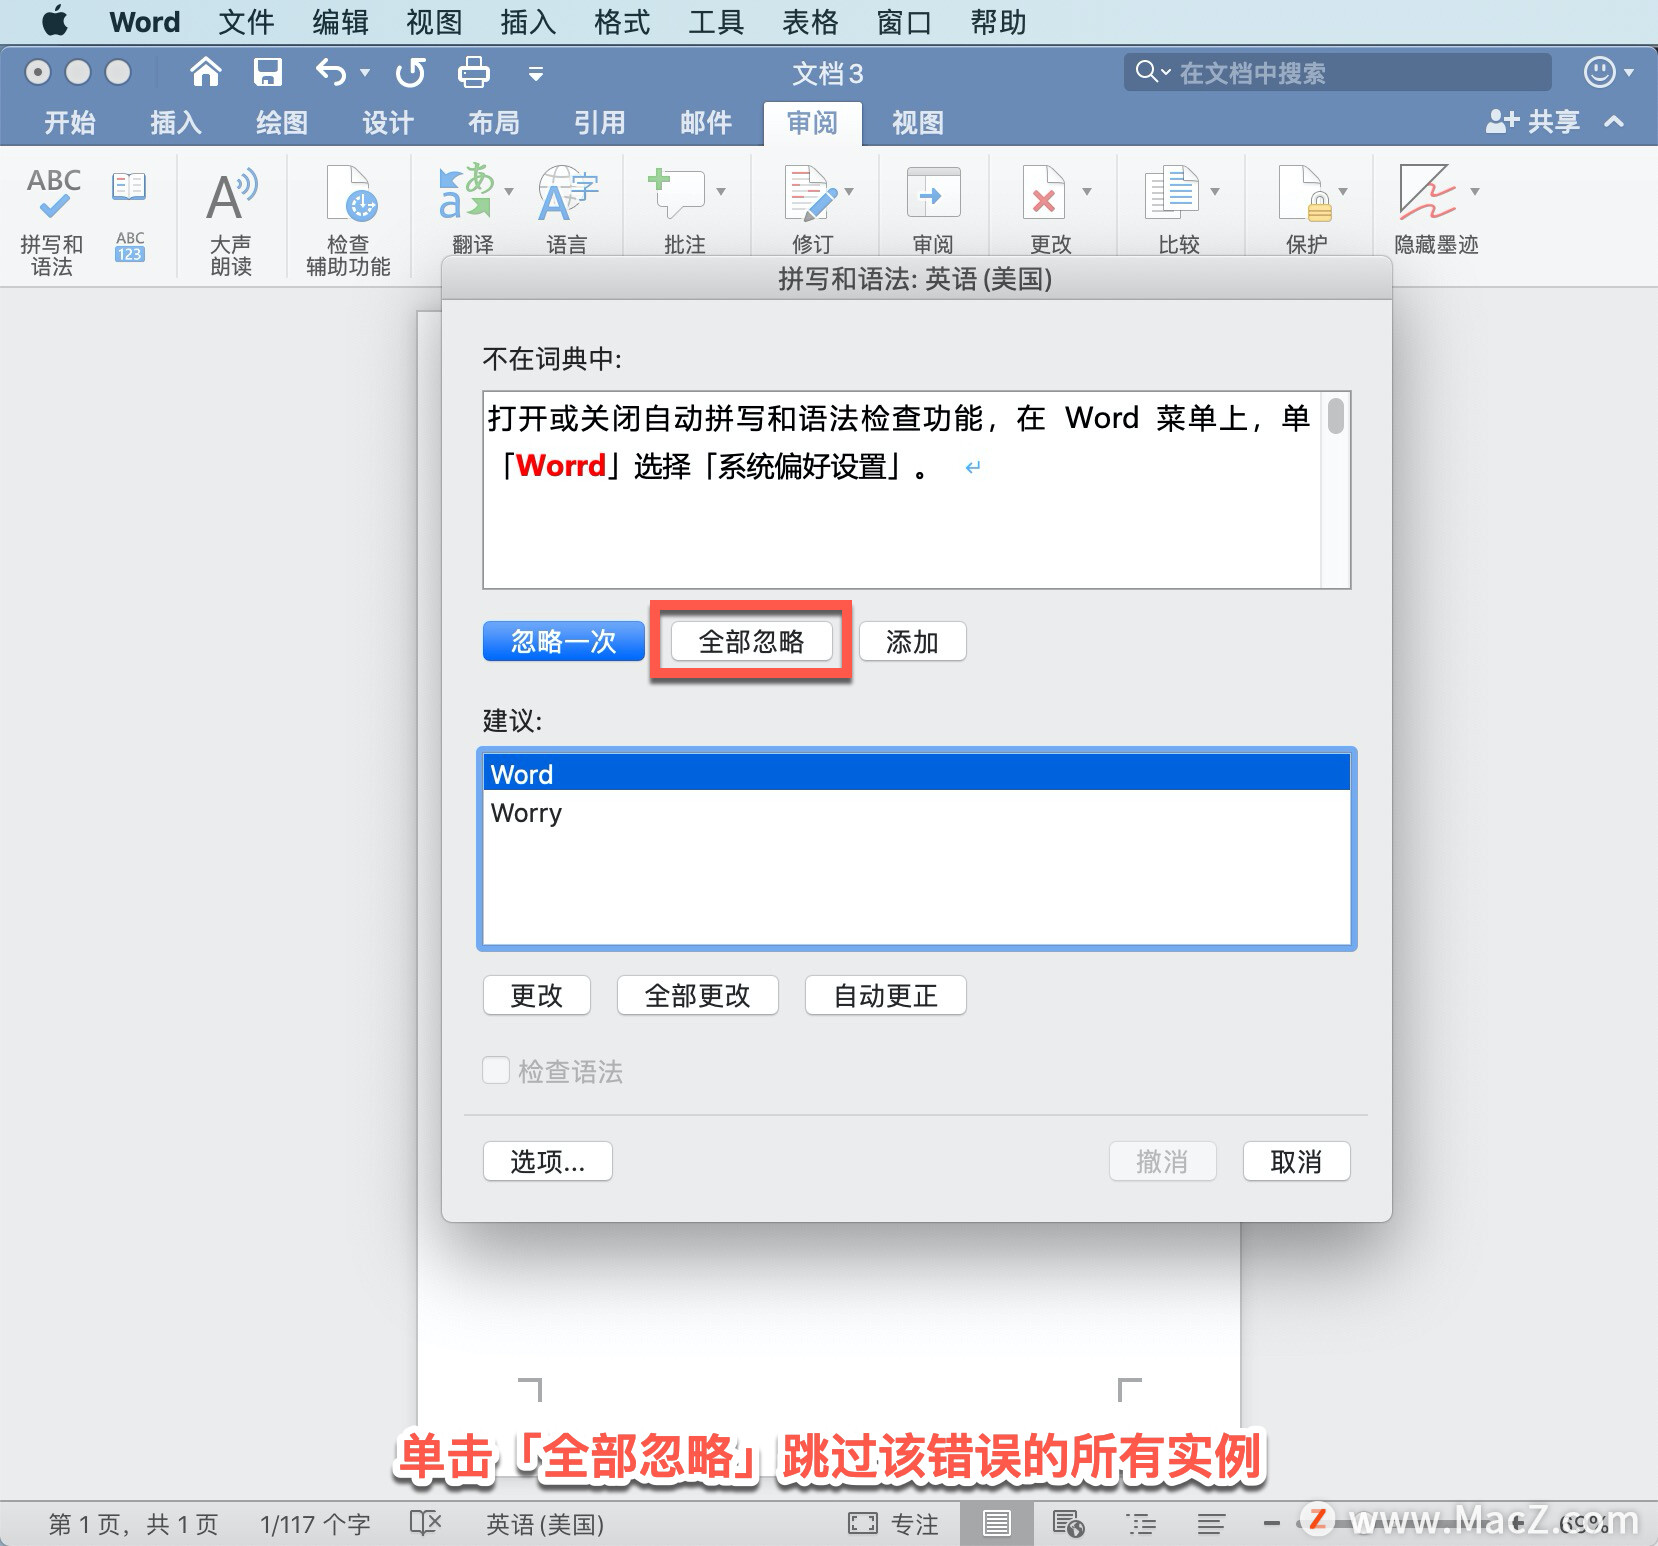Click the Home icon in title bar
This screenshot has height=1546, width=1658.
pos(205,72)
